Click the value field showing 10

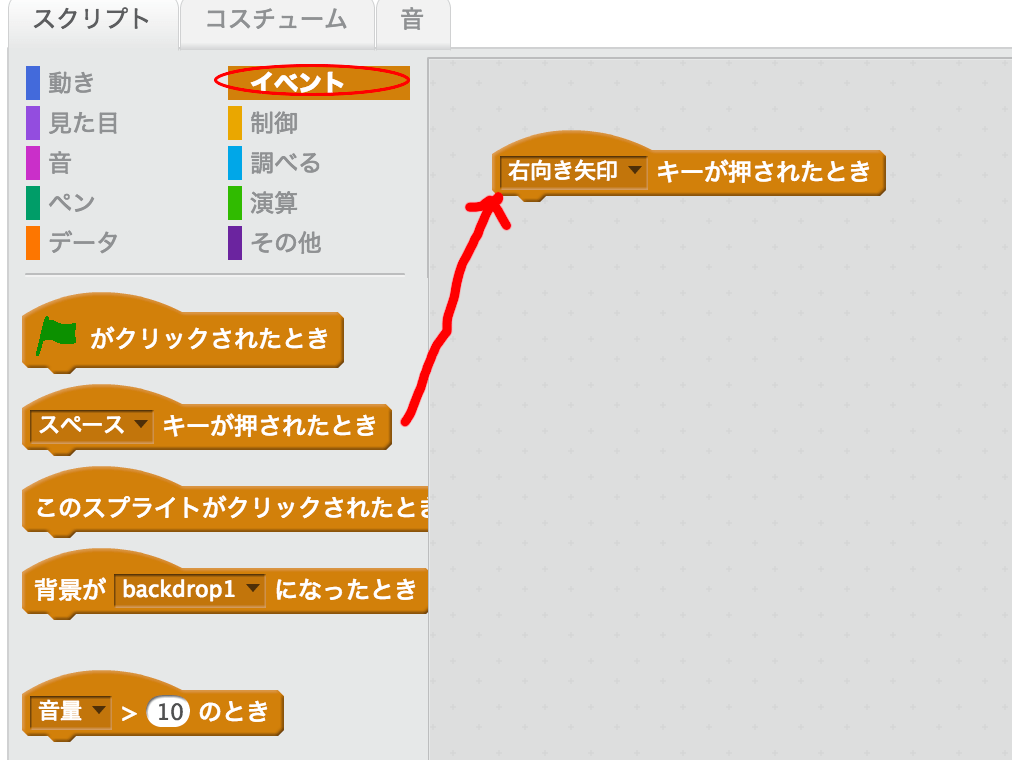(168, 712)
